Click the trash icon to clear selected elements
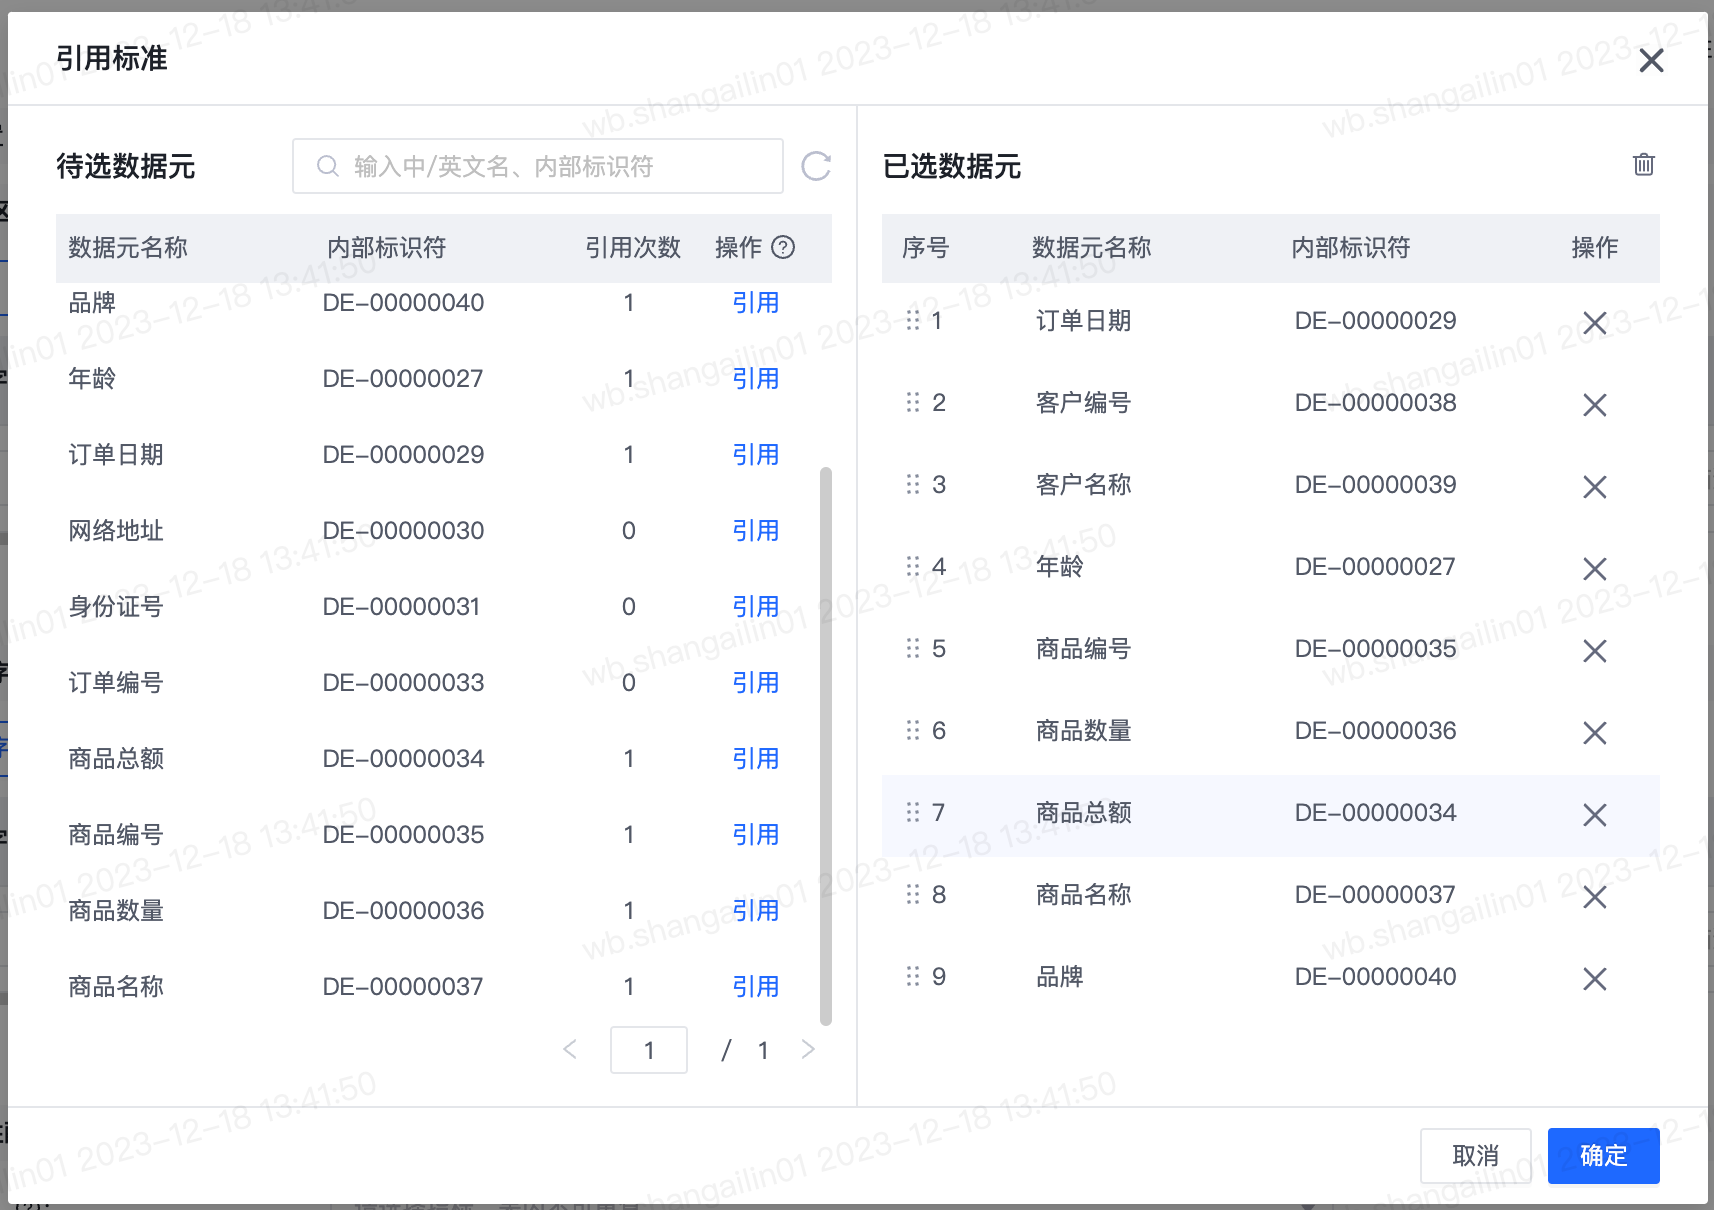The width and height of the screenshot is (1714, 1210). [1644, 164]
